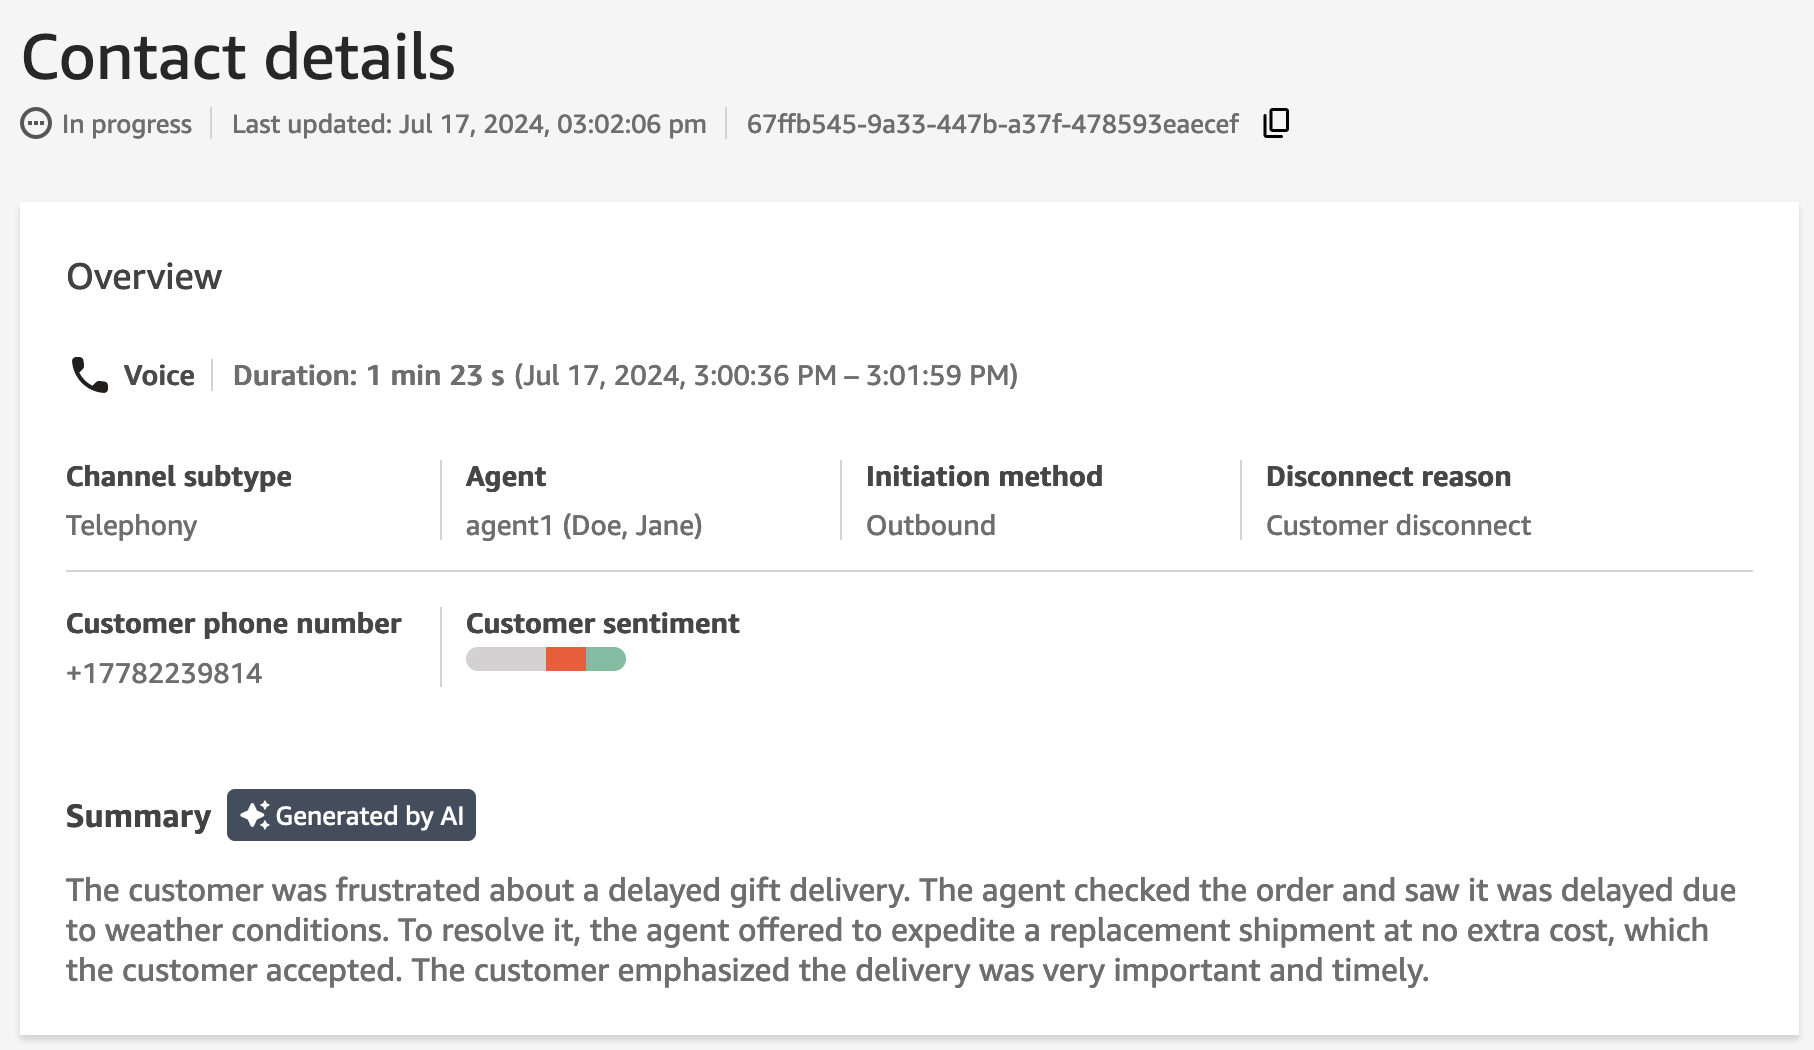Click the Summary heading
This screenshot has height=1050, width=1814.
click(x=138, y=816)
